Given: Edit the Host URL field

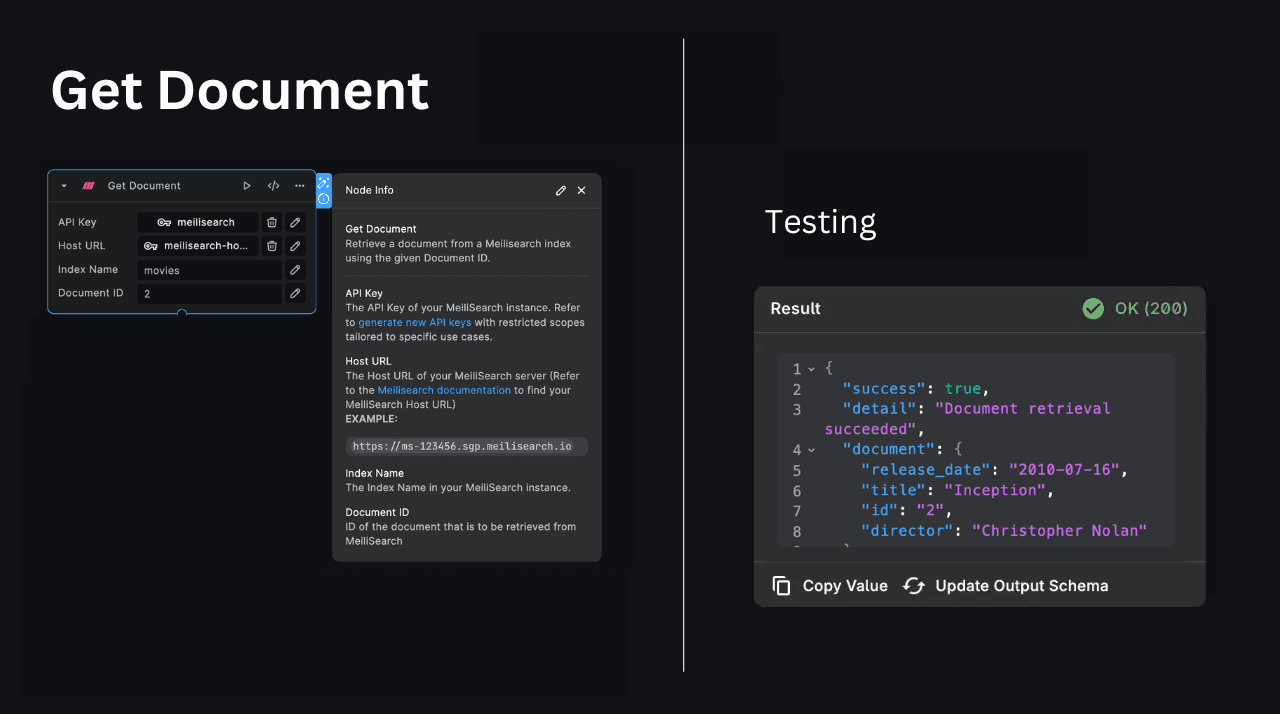Looking at the screenshot, I should (295, 246).
